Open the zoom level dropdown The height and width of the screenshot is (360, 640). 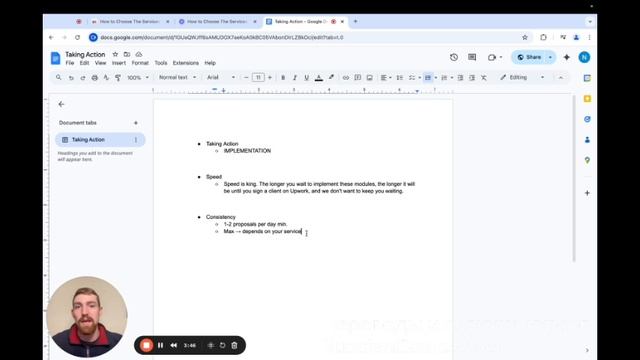(x=138, y=78)
